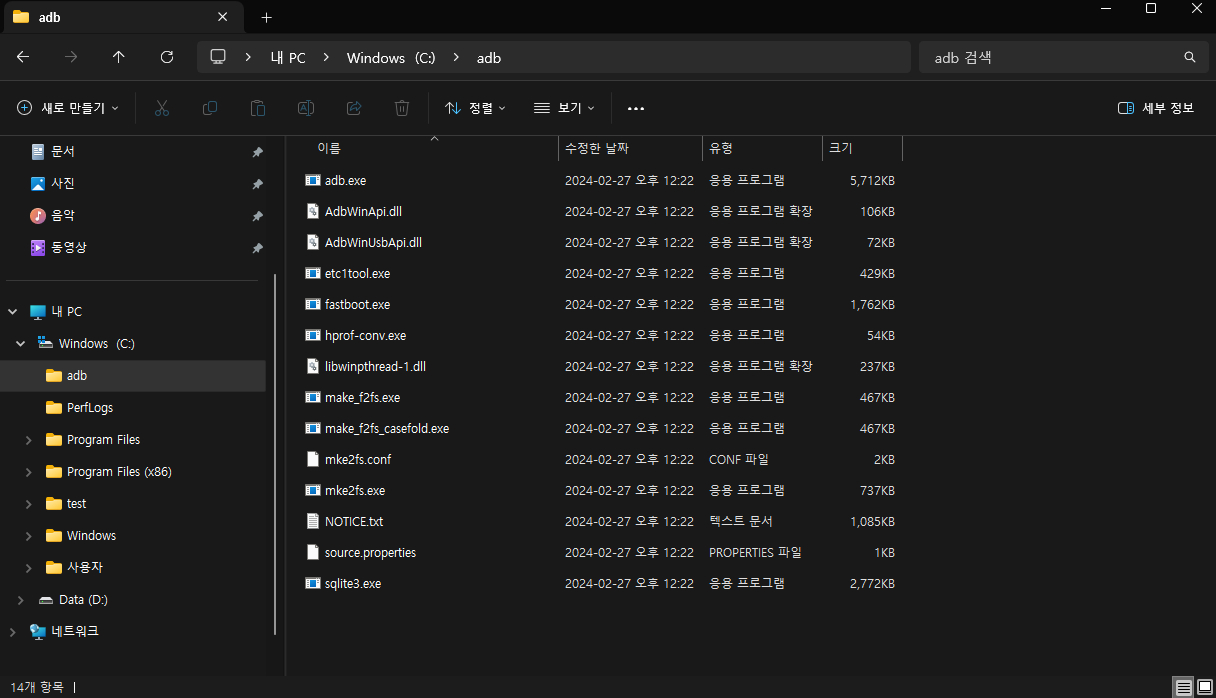Open 동영상 in quick access

tap(69, 248)
